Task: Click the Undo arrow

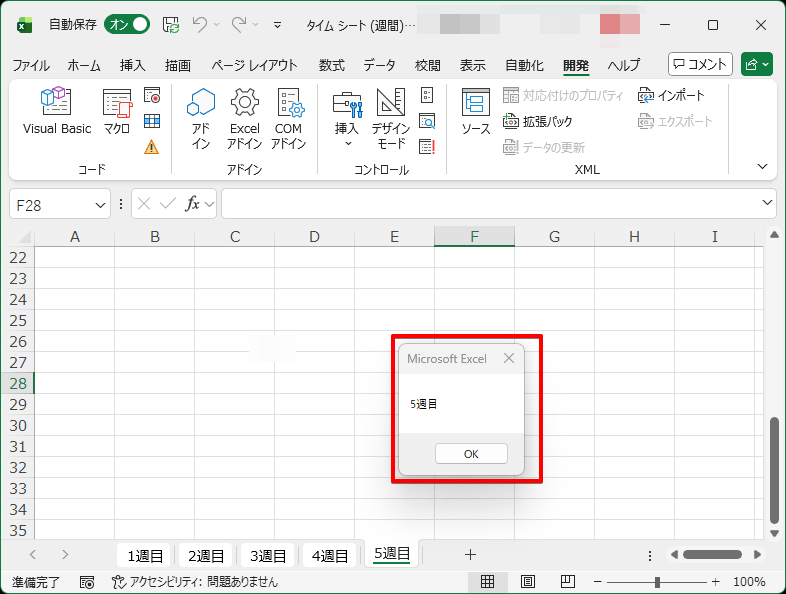Action: (x=200, y=24)
